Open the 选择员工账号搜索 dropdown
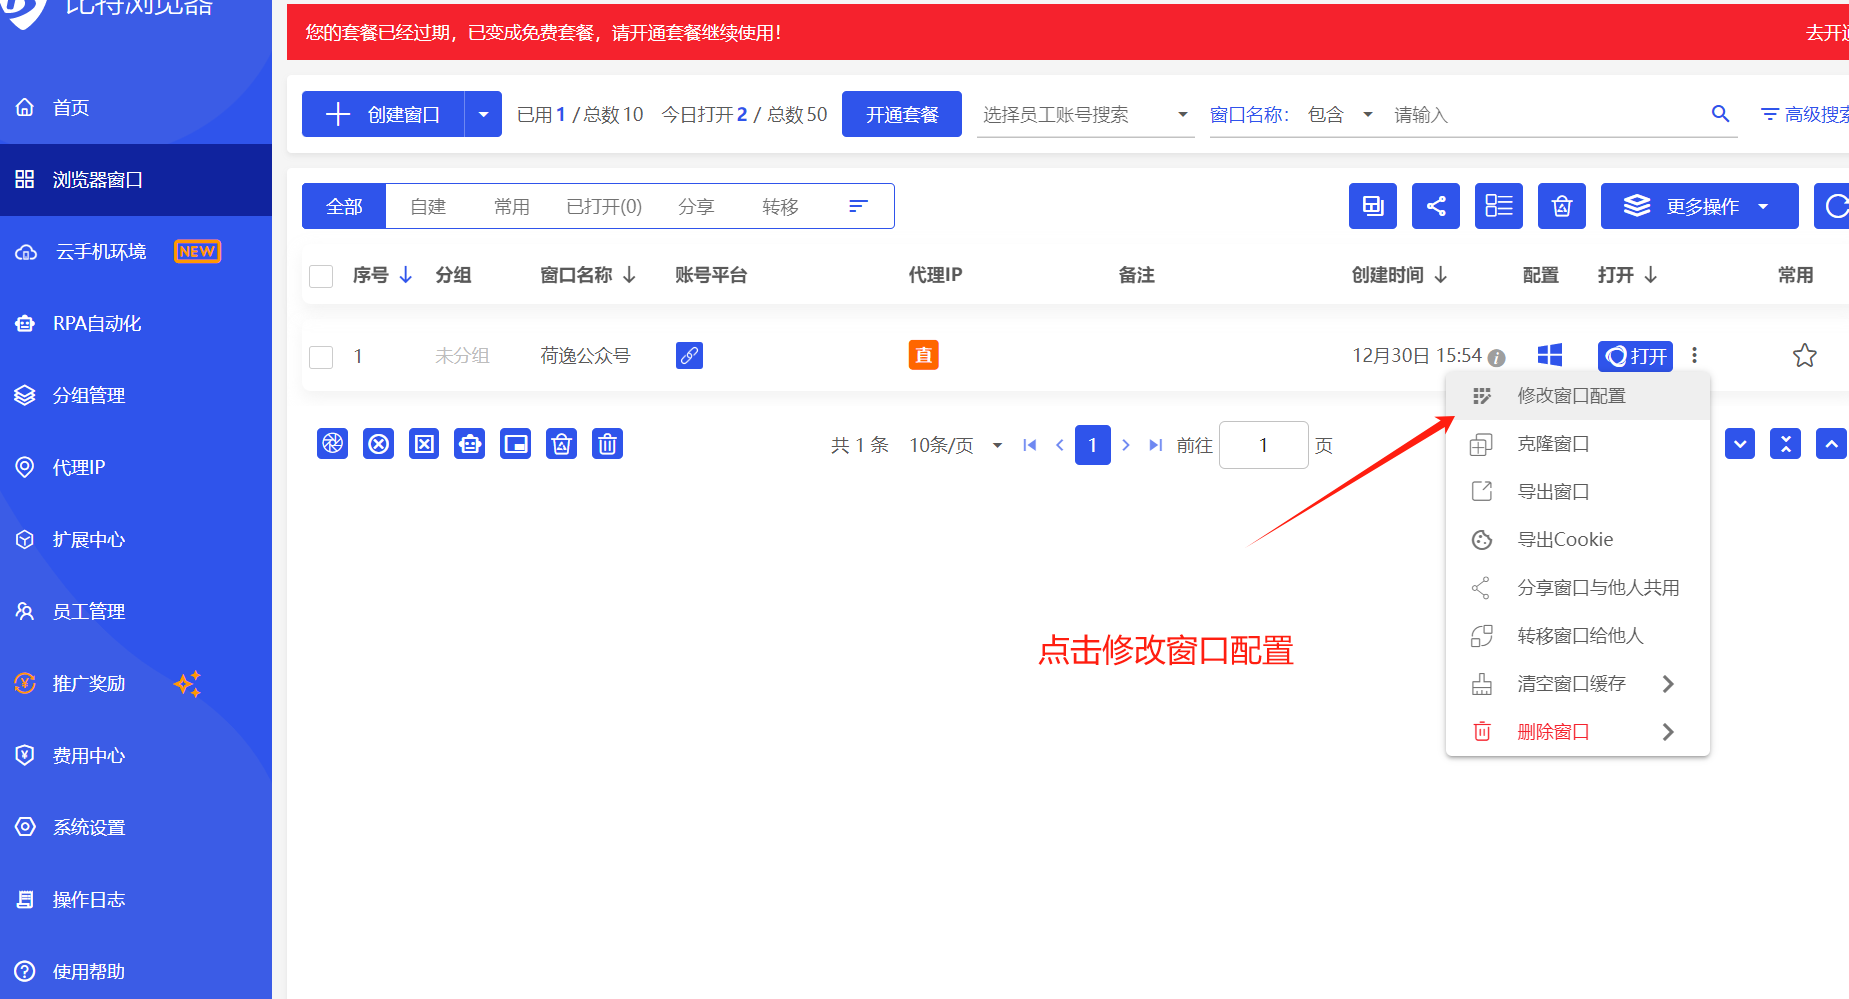Screen dimensions: 1849x999 point(1085,115)
